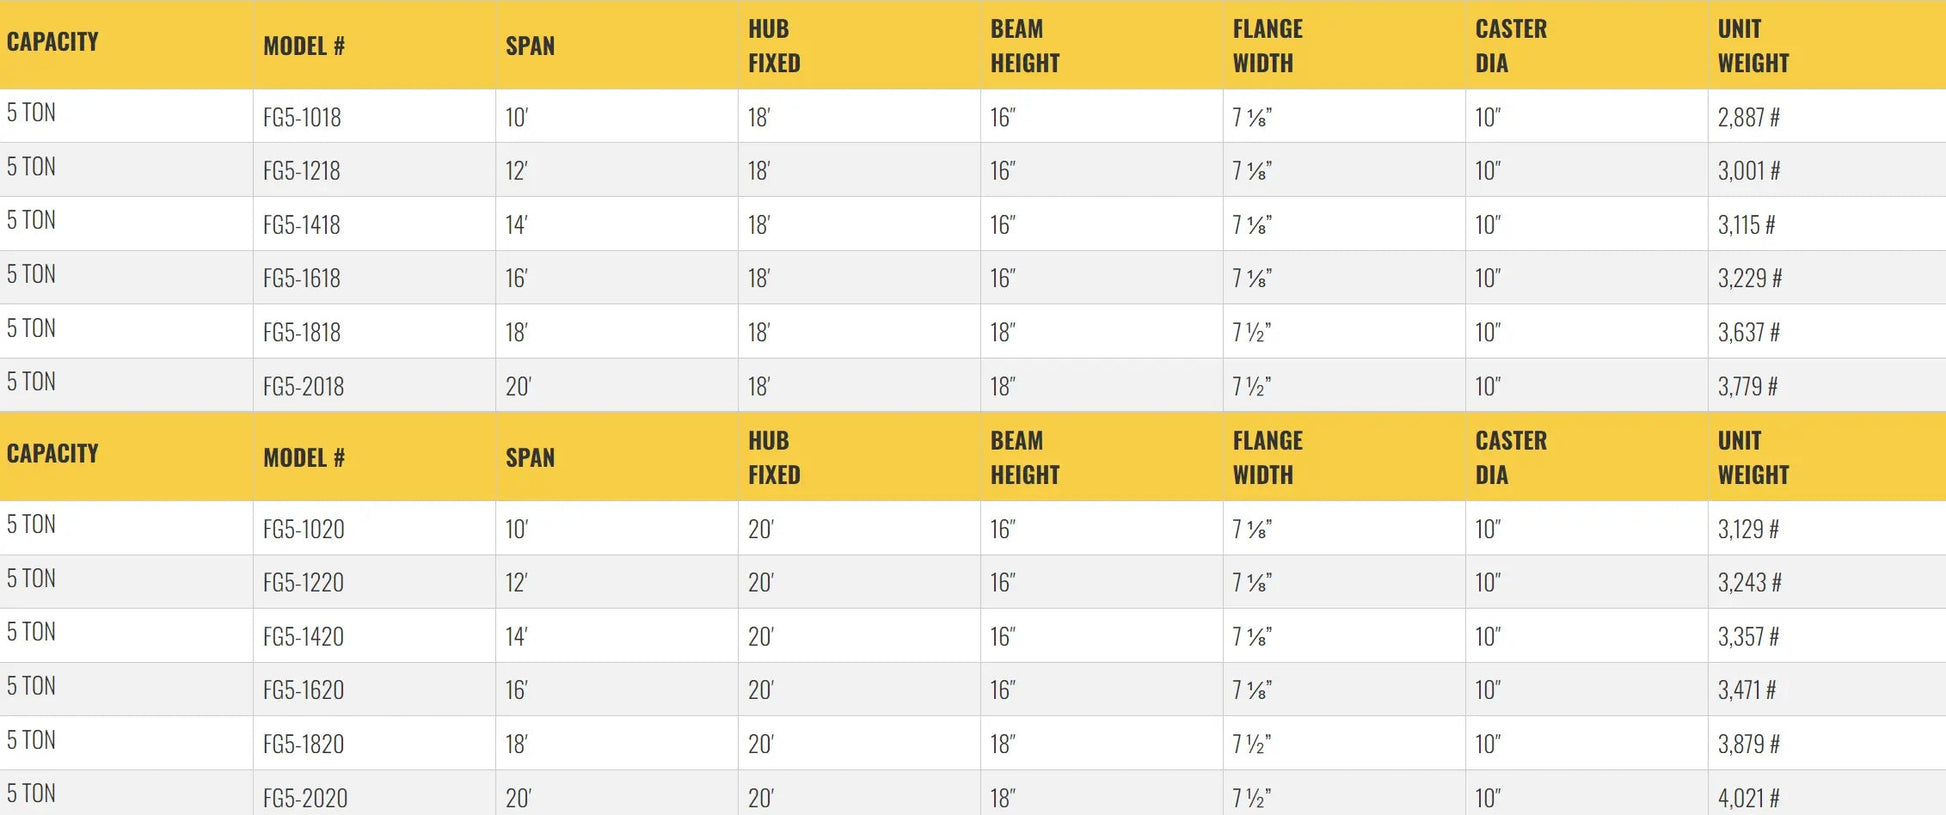Image resolution: width=1946 pixels, height=815 pixels.
Task: Click the top table's UNIT WEIGHT header
Action: (x=1753, y=46)
